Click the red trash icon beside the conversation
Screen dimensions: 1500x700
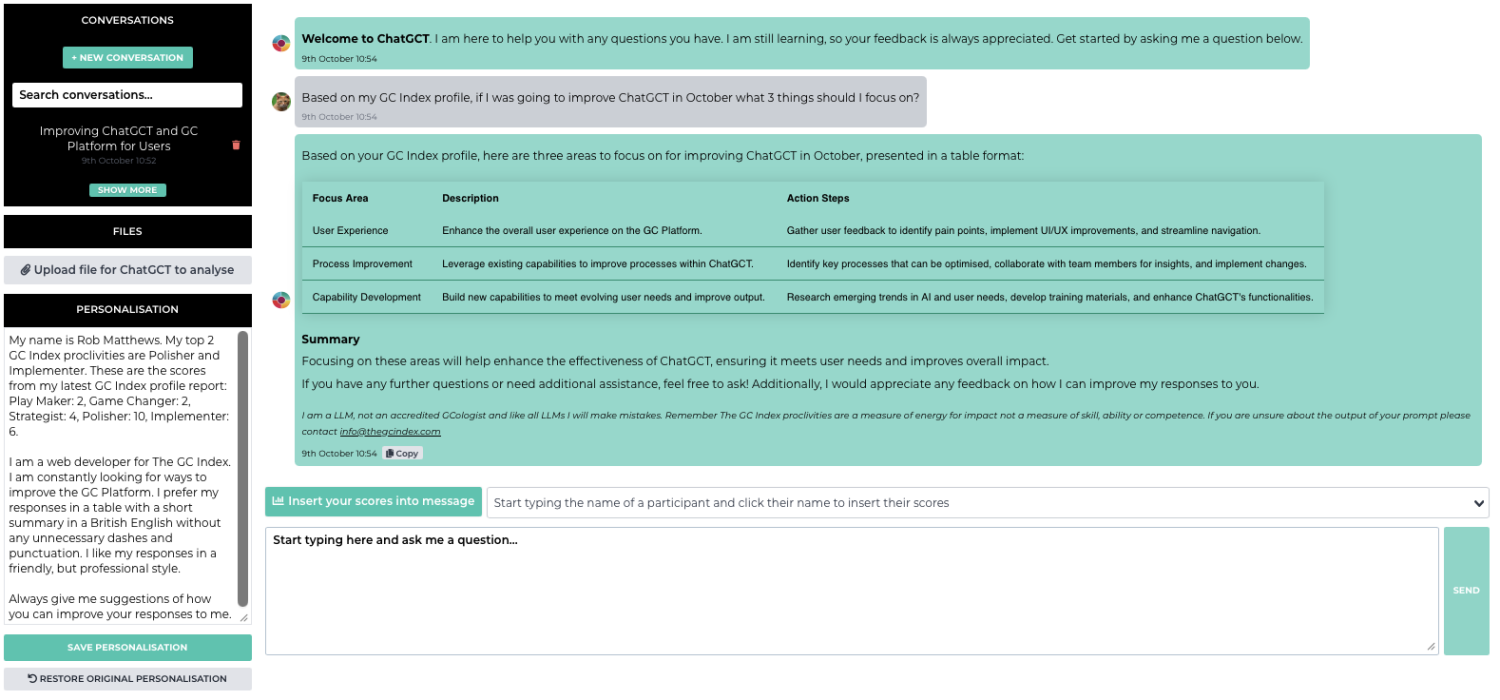tap(236, 145)
